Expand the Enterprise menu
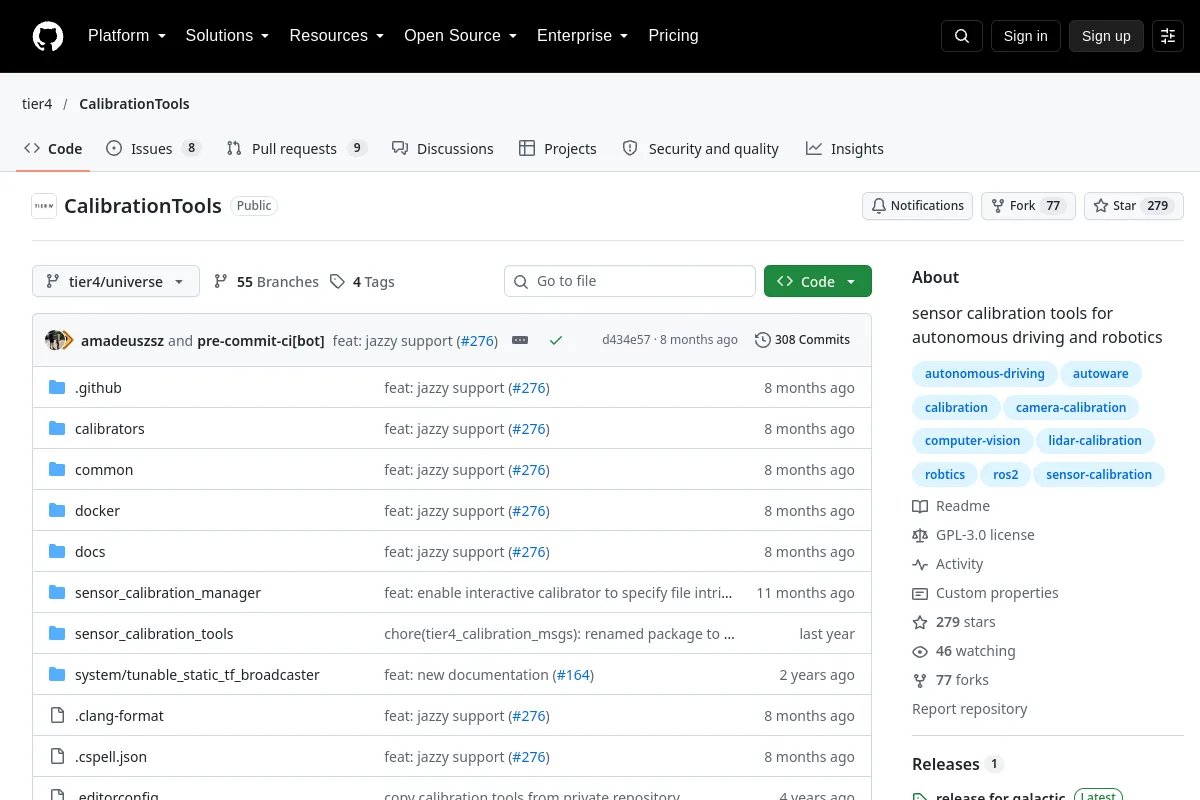This screenshot has width=1200, height=800. pyautogui.click(x=583, y=36)
